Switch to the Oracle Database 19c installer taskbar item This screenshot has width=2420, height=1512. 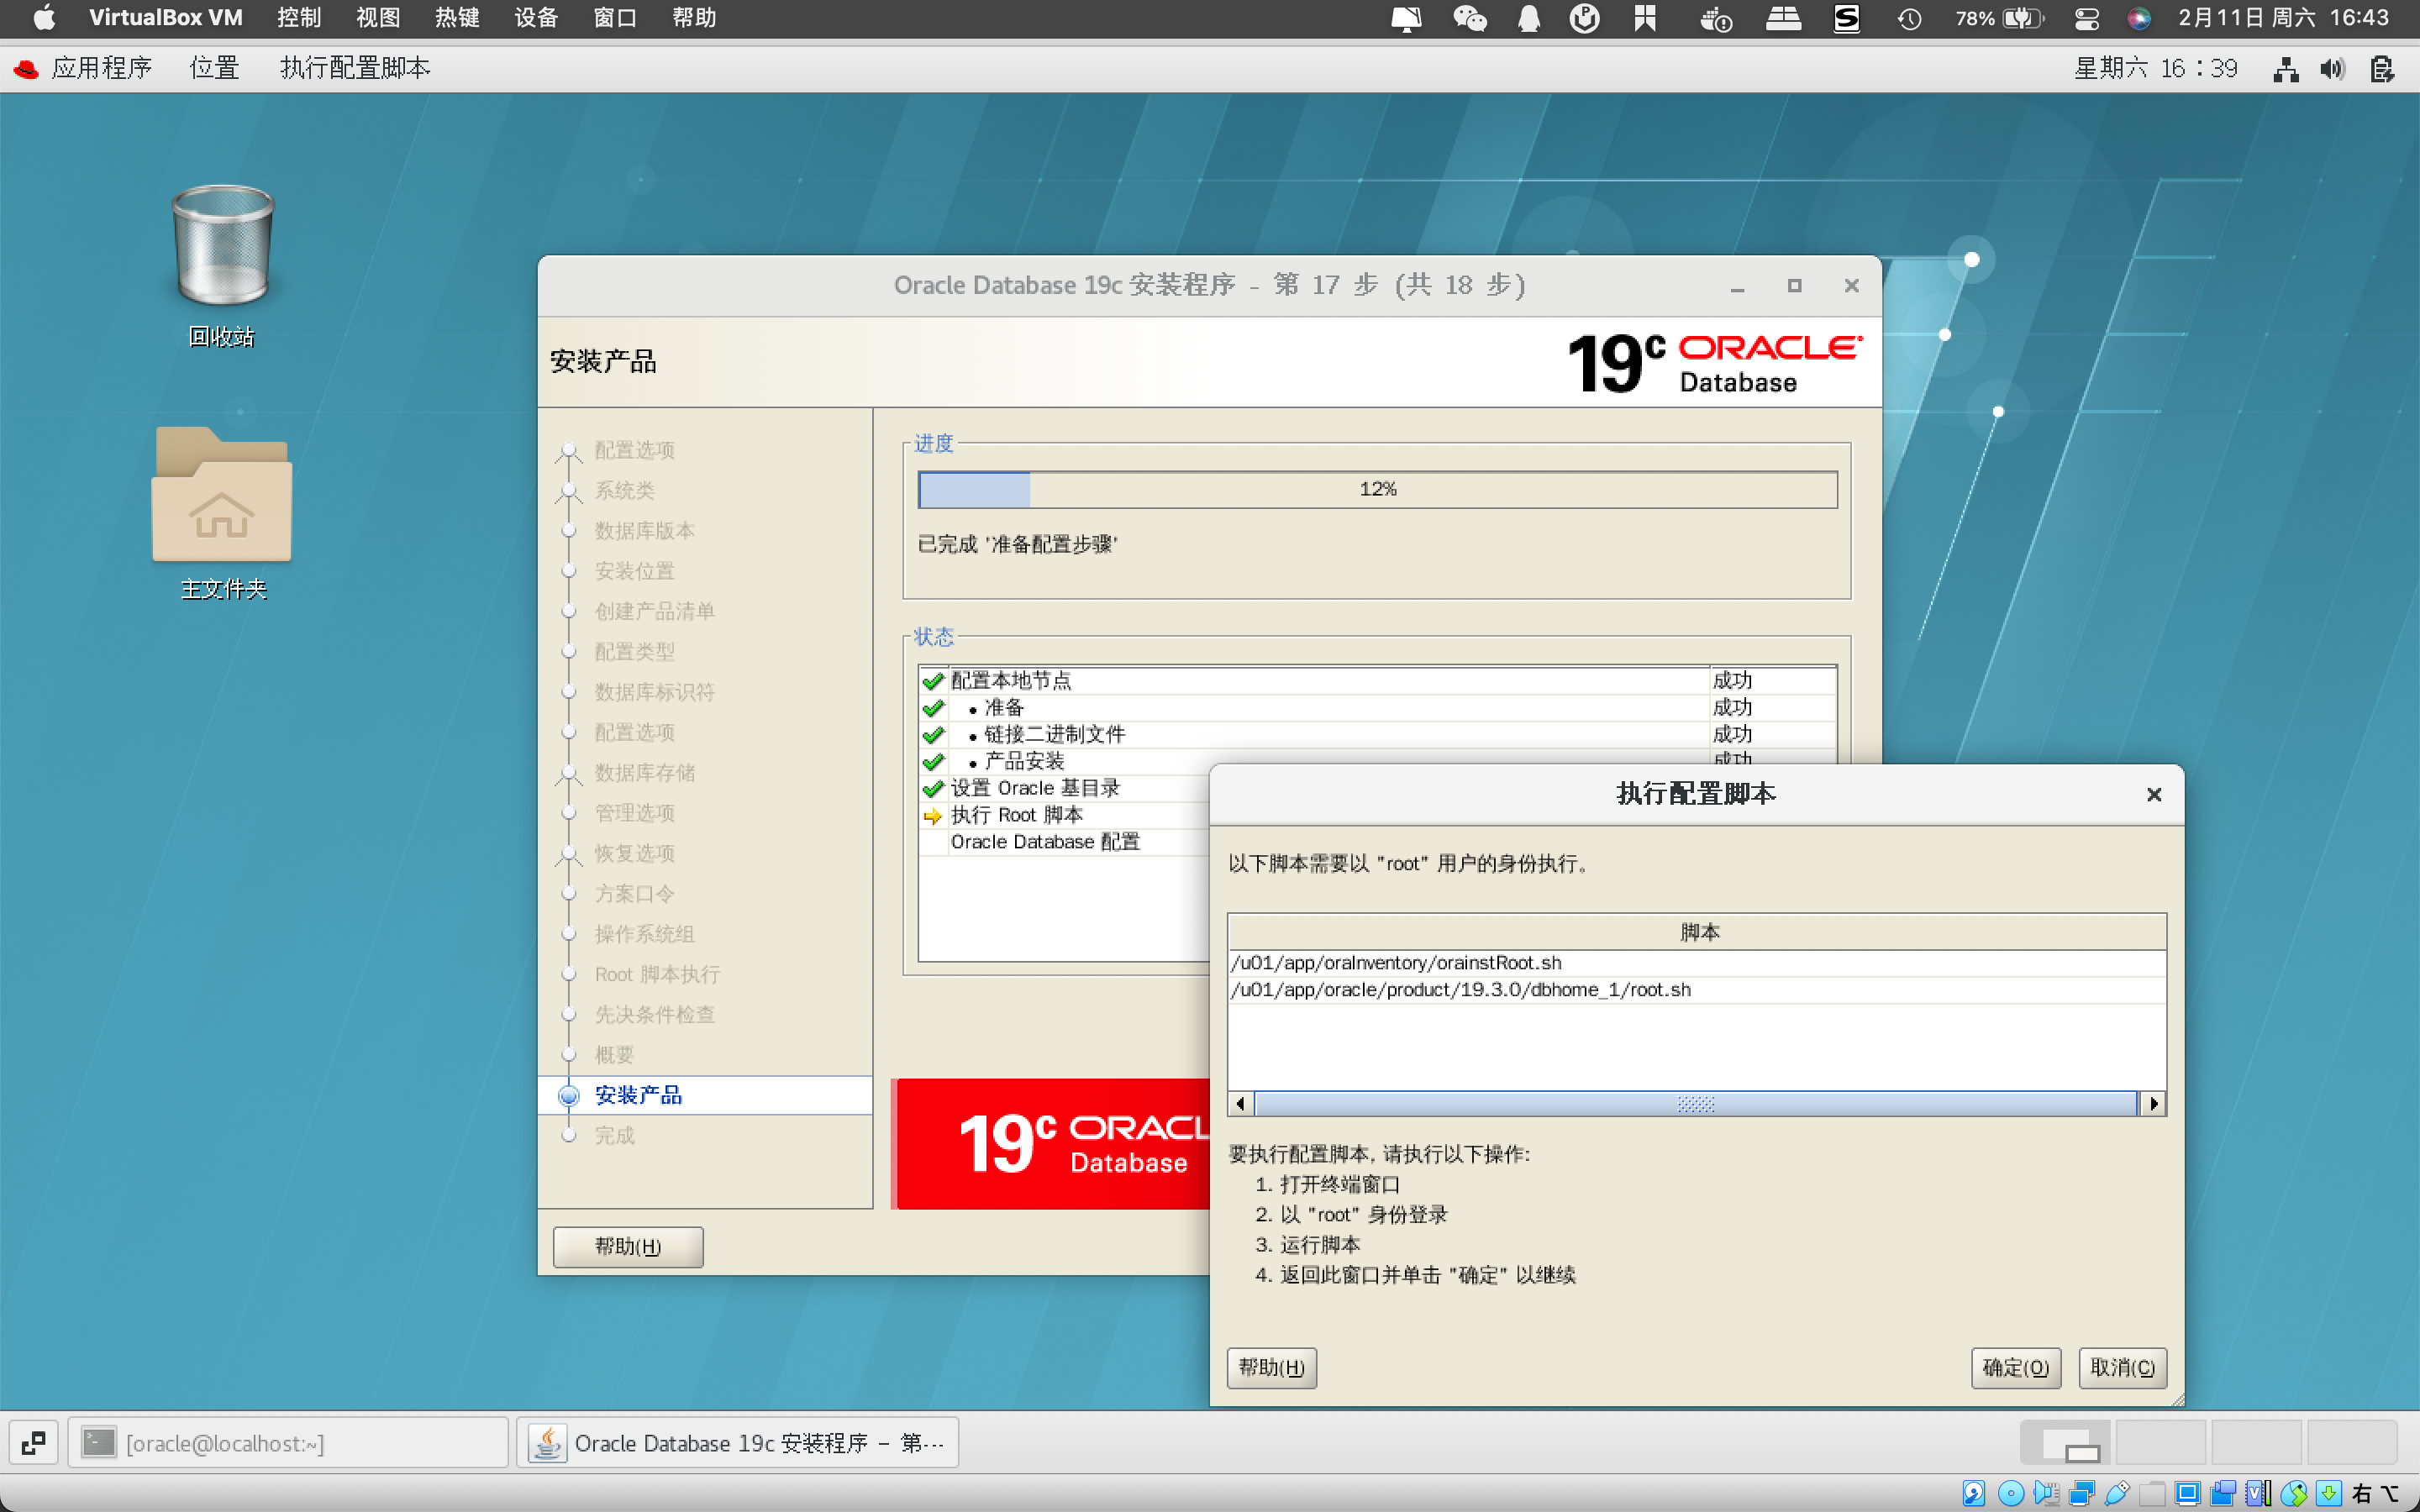[x=737, y=1443]
